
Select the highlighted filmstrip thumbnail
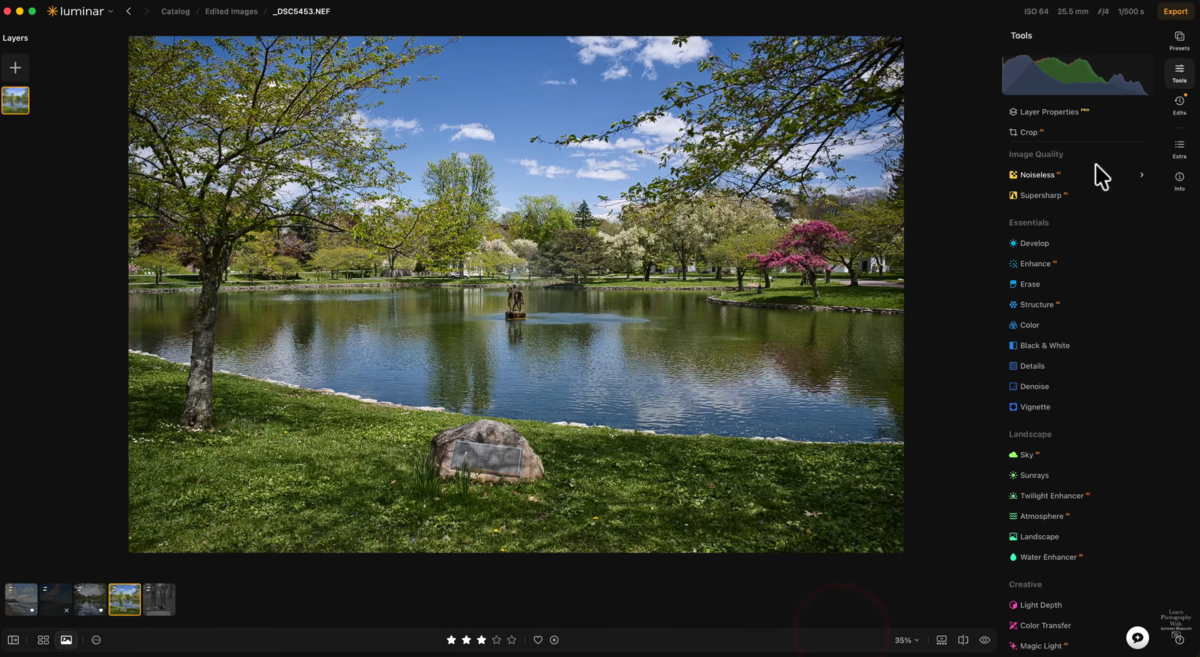125,599
